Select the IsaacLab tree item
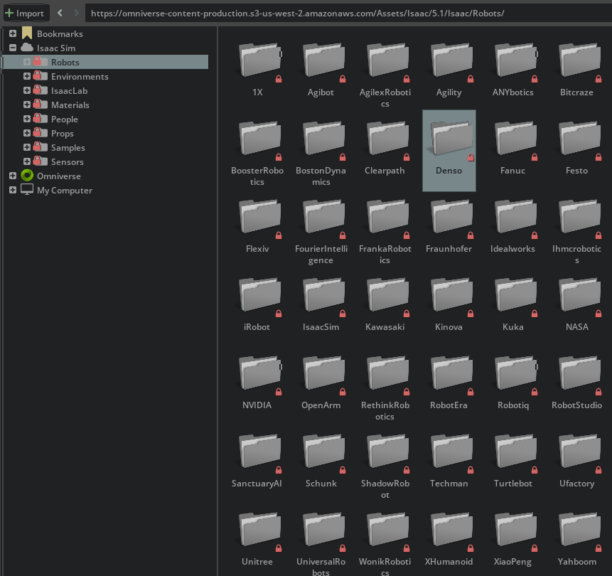This screenshot has width=612, height=576. pyautogui.click(x=69, y=91)
